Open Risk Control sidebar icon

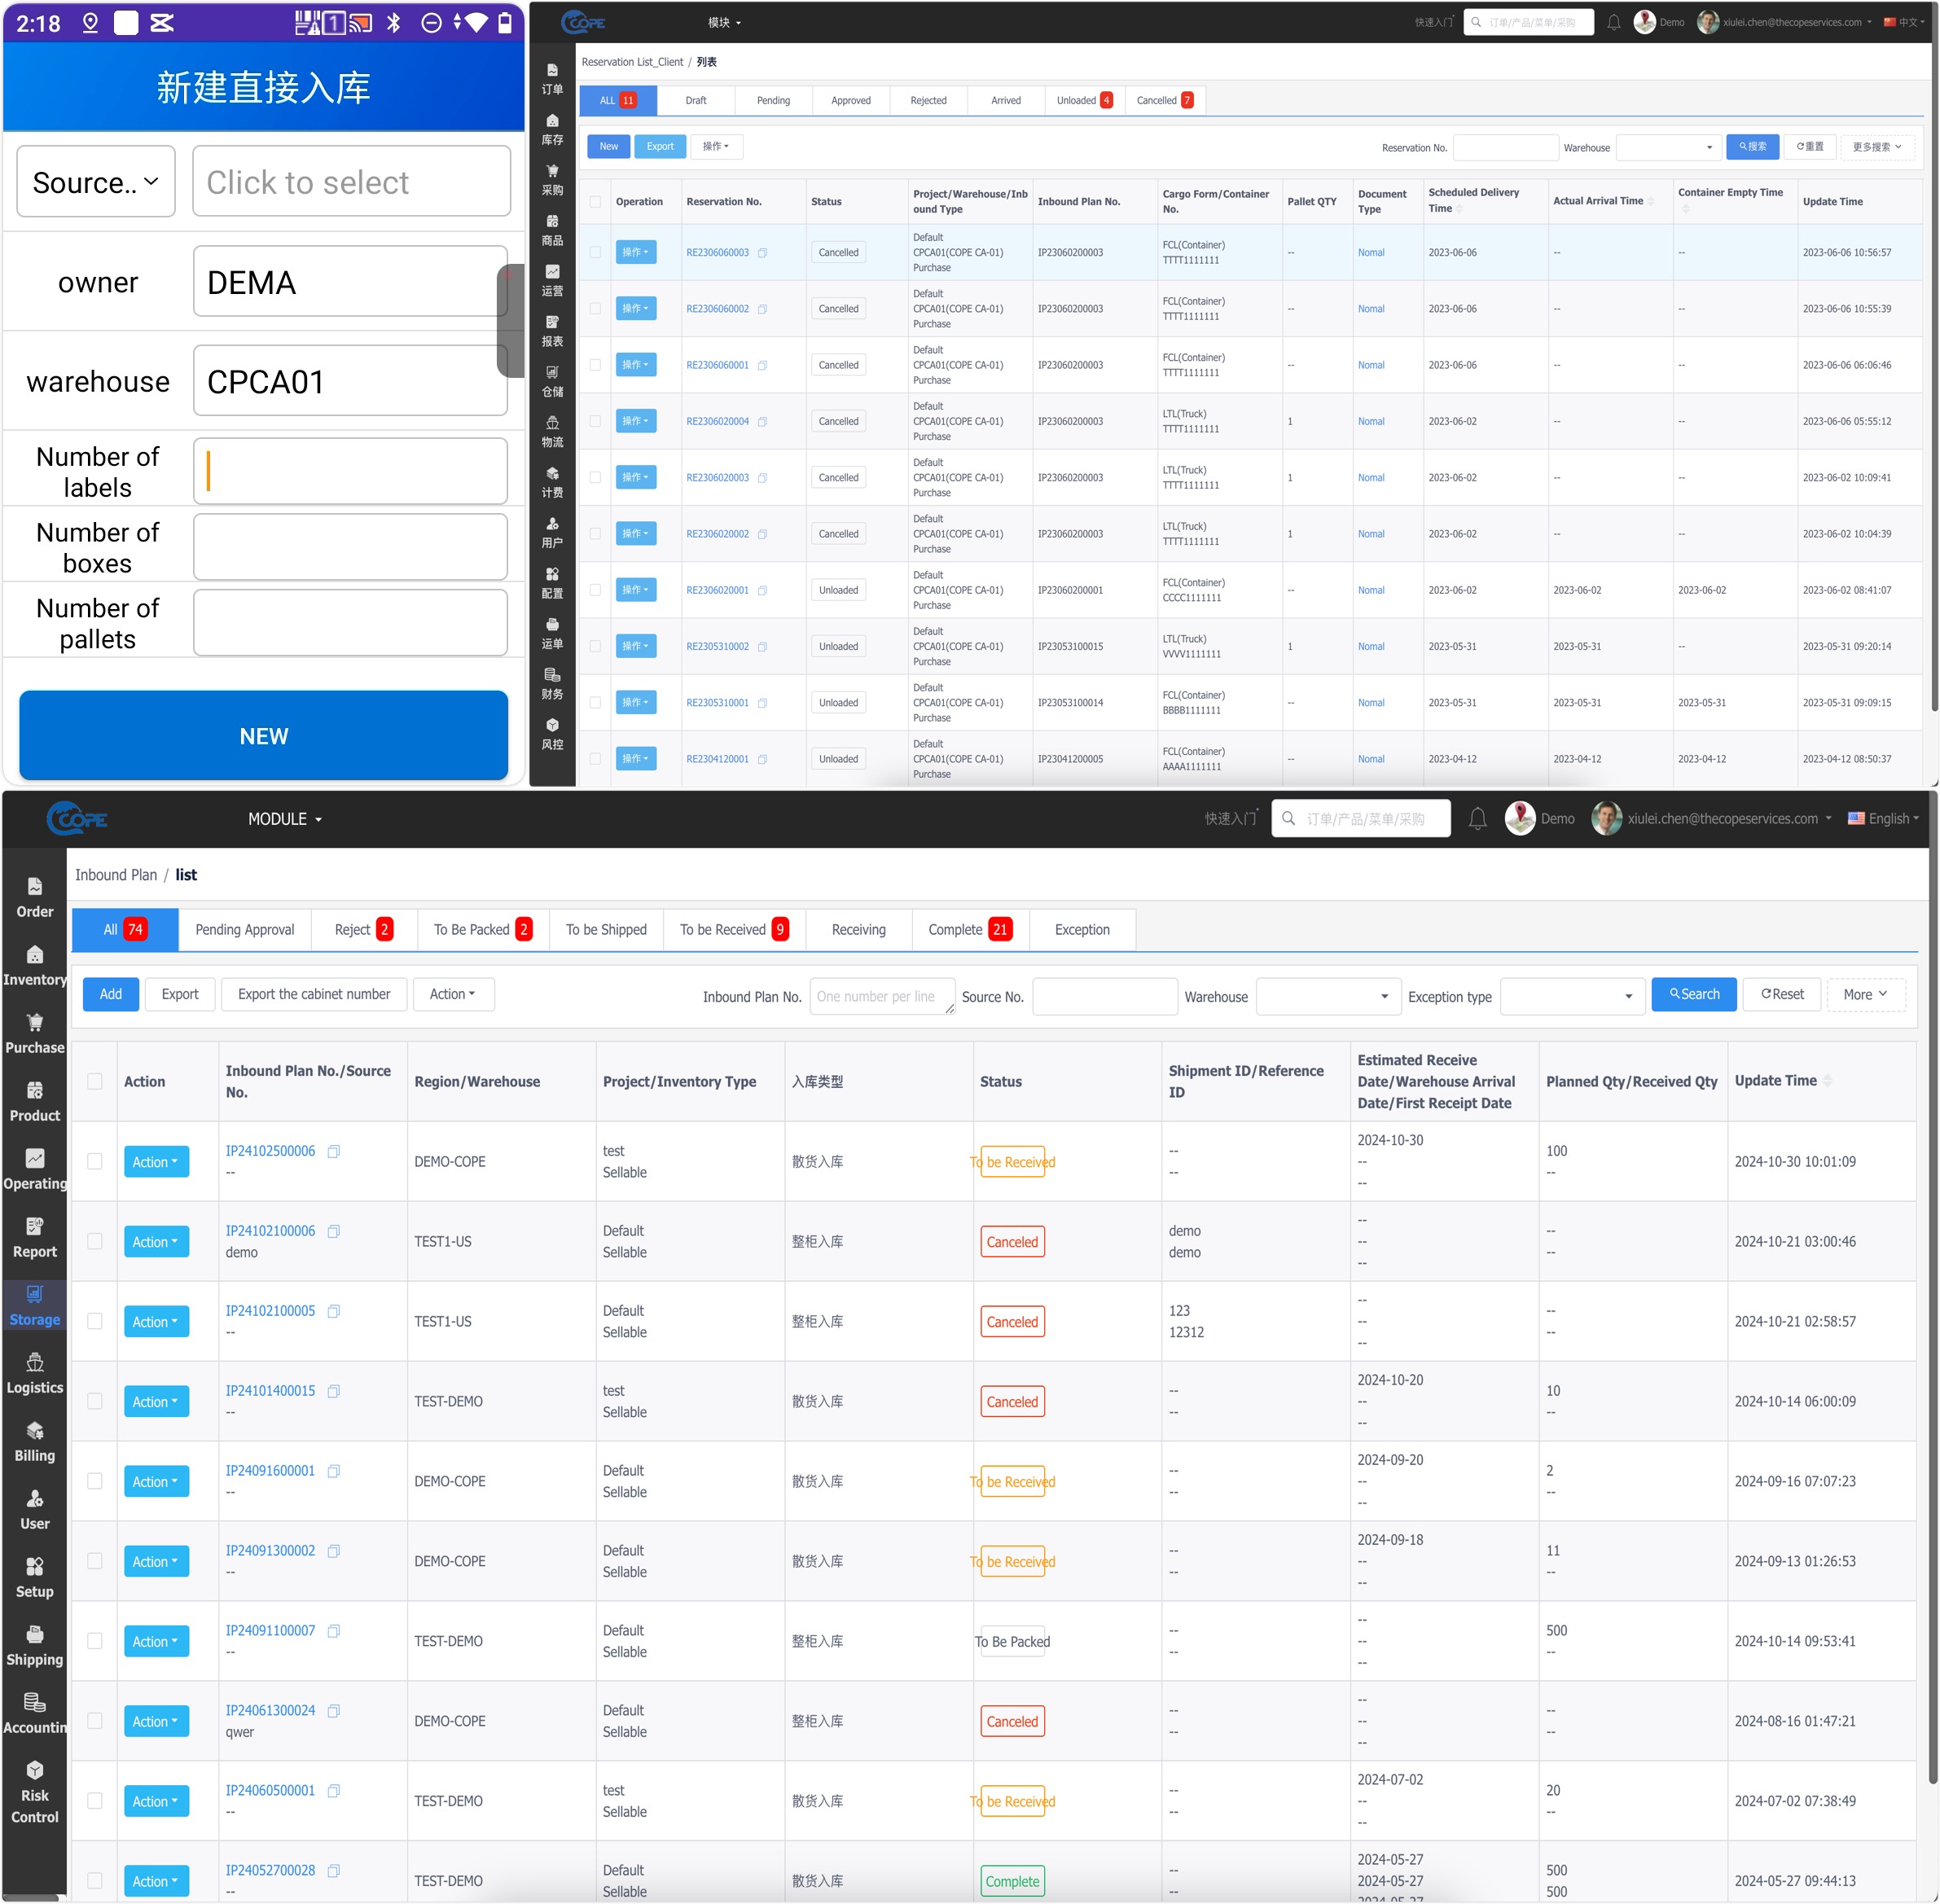click(x=34, y=1771)
